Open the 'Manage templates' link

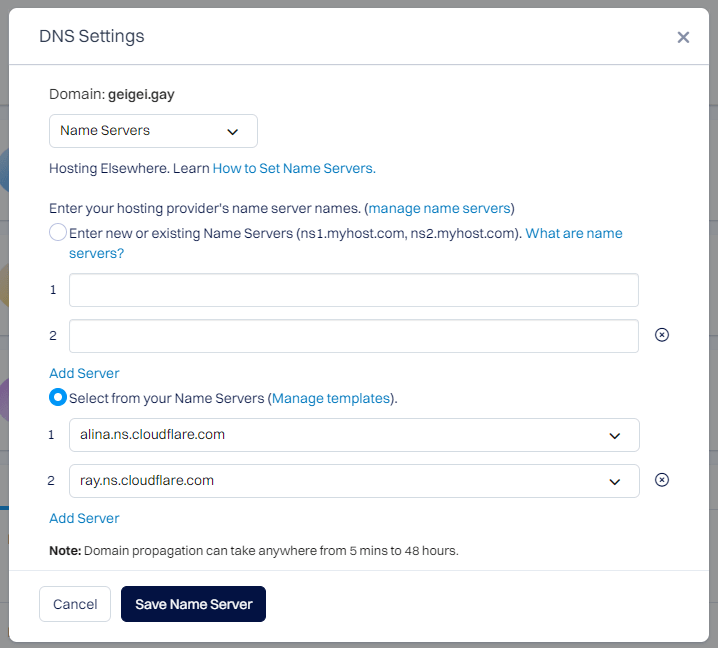pos(331,398)
